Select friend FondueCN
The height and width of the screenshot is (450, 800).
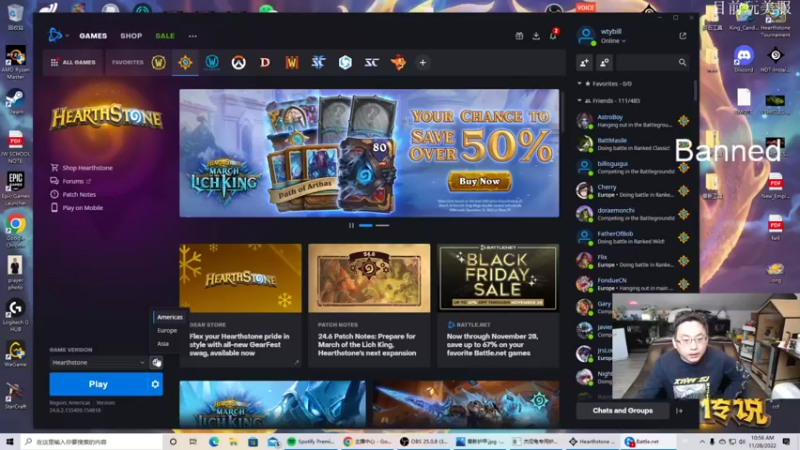[633, 284]
